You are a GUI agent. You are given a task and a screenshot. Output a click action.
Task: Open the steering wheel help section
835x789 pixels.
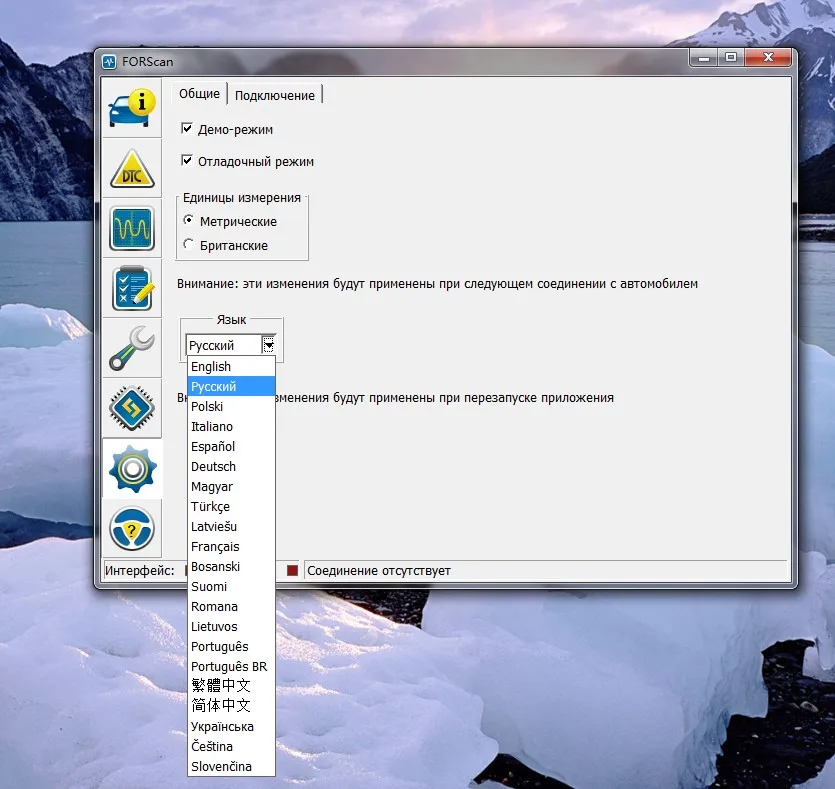pyautogui.click(x=132, y=529)
